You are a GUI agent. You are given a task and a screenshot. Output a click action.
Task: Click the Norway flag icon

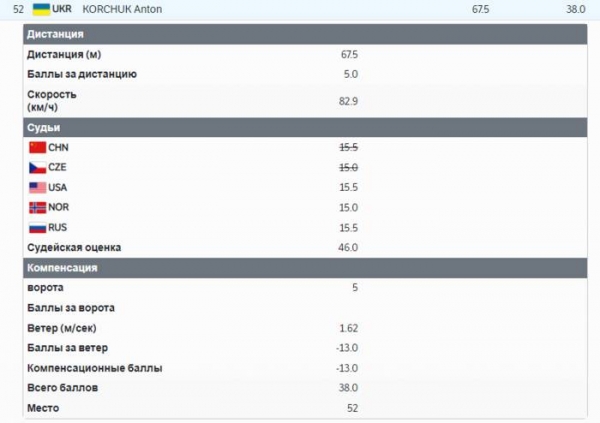point(38,207)
